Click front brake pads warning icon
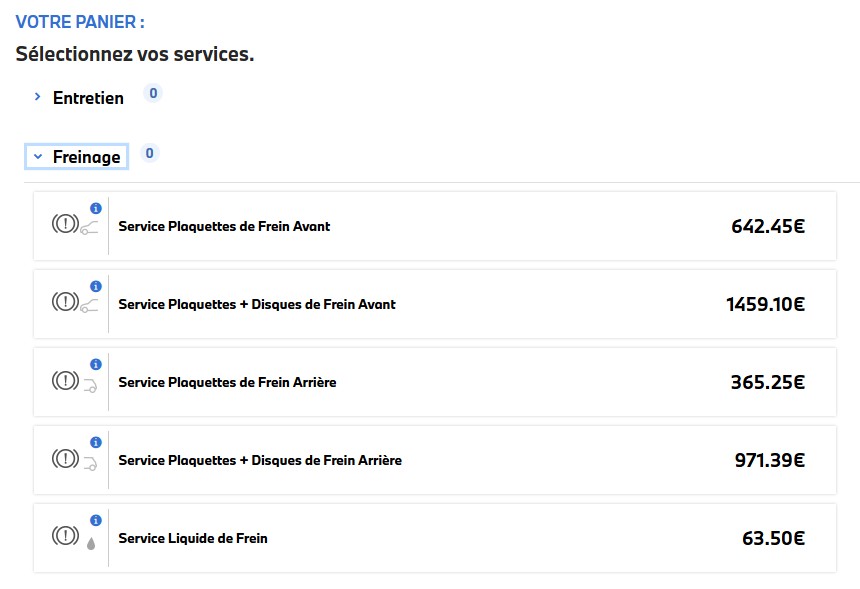The image size is (860, 589). coord(65,226)
